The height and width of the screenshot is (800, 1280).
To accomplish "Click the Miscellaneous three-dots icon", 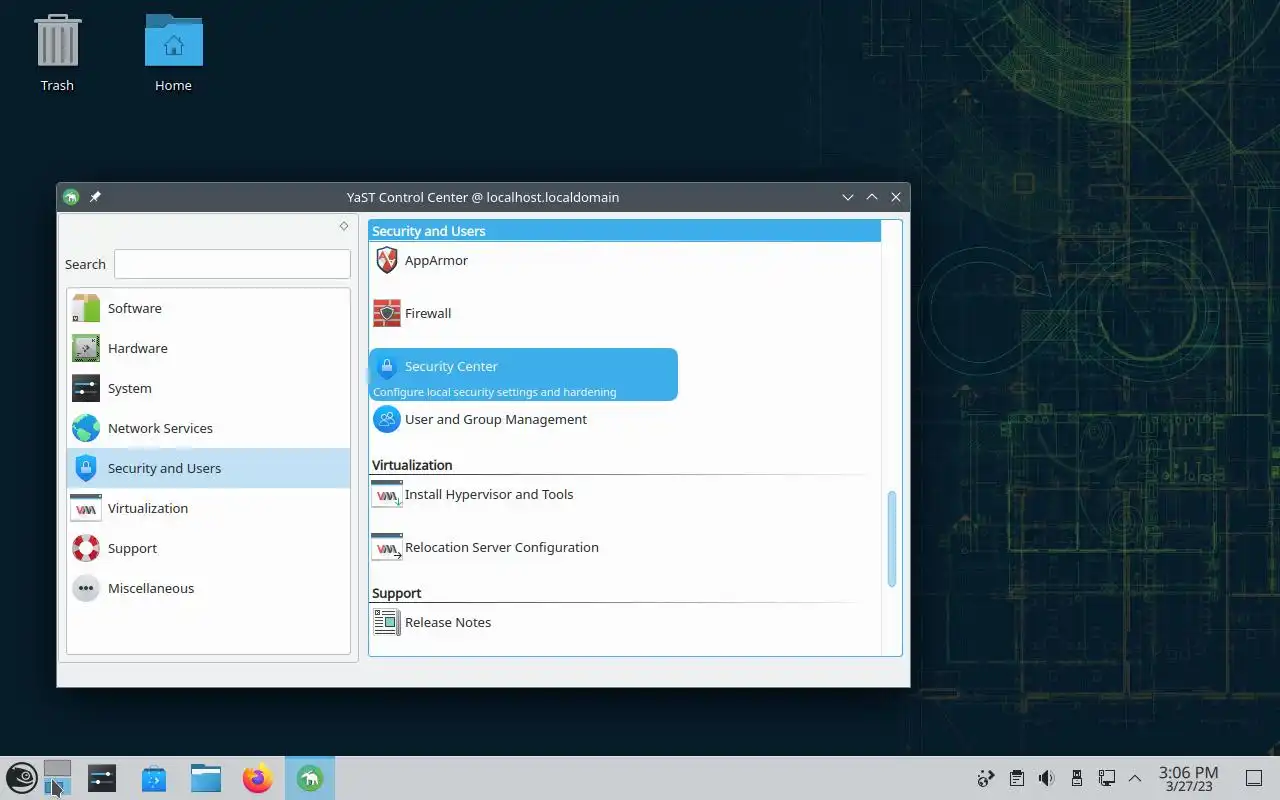I will coord(86,588).
